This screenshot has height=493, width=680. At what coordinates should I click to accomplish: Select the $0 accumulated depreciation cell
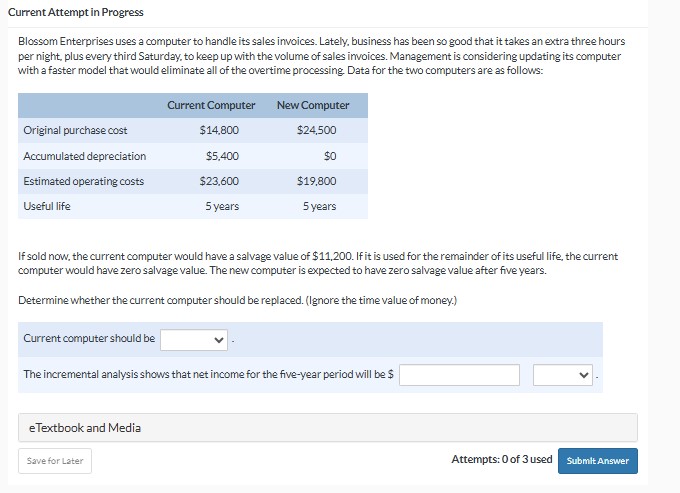point(329,156)
